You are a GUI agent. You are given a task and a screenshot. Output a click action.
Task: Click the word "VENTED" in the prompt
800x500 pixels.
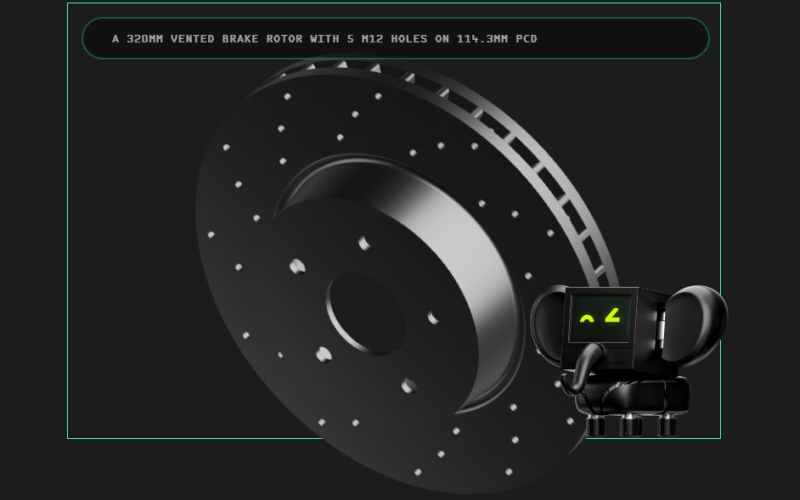[199, 39]
